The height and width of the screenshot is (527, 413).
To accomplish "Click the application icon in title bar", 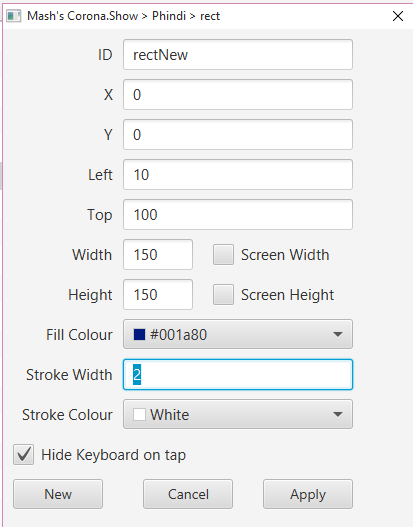I will point(14,16).
